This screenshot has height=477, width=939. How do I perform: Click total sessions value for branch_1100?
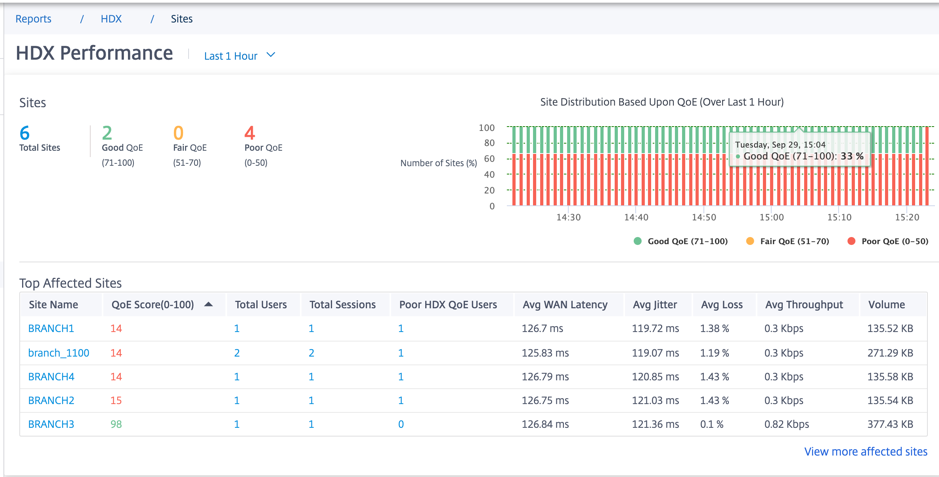point(311,353)
